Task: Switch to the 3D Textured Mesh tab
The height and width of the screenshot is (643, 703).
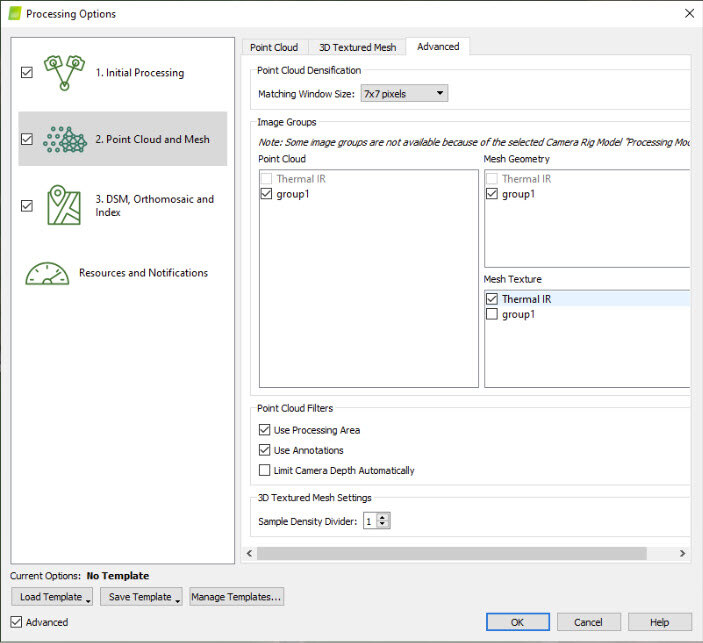Action: click(357, 47)
